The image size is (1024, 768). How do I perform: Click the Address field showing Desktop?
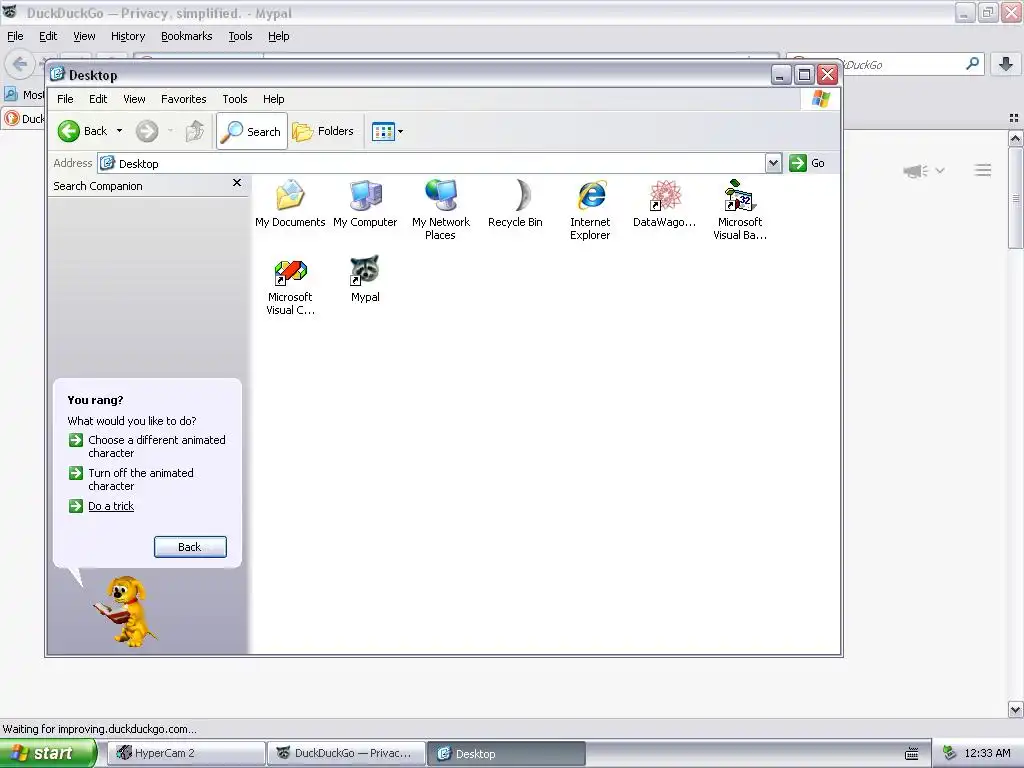pyautogui.click(x=431, y=163)
